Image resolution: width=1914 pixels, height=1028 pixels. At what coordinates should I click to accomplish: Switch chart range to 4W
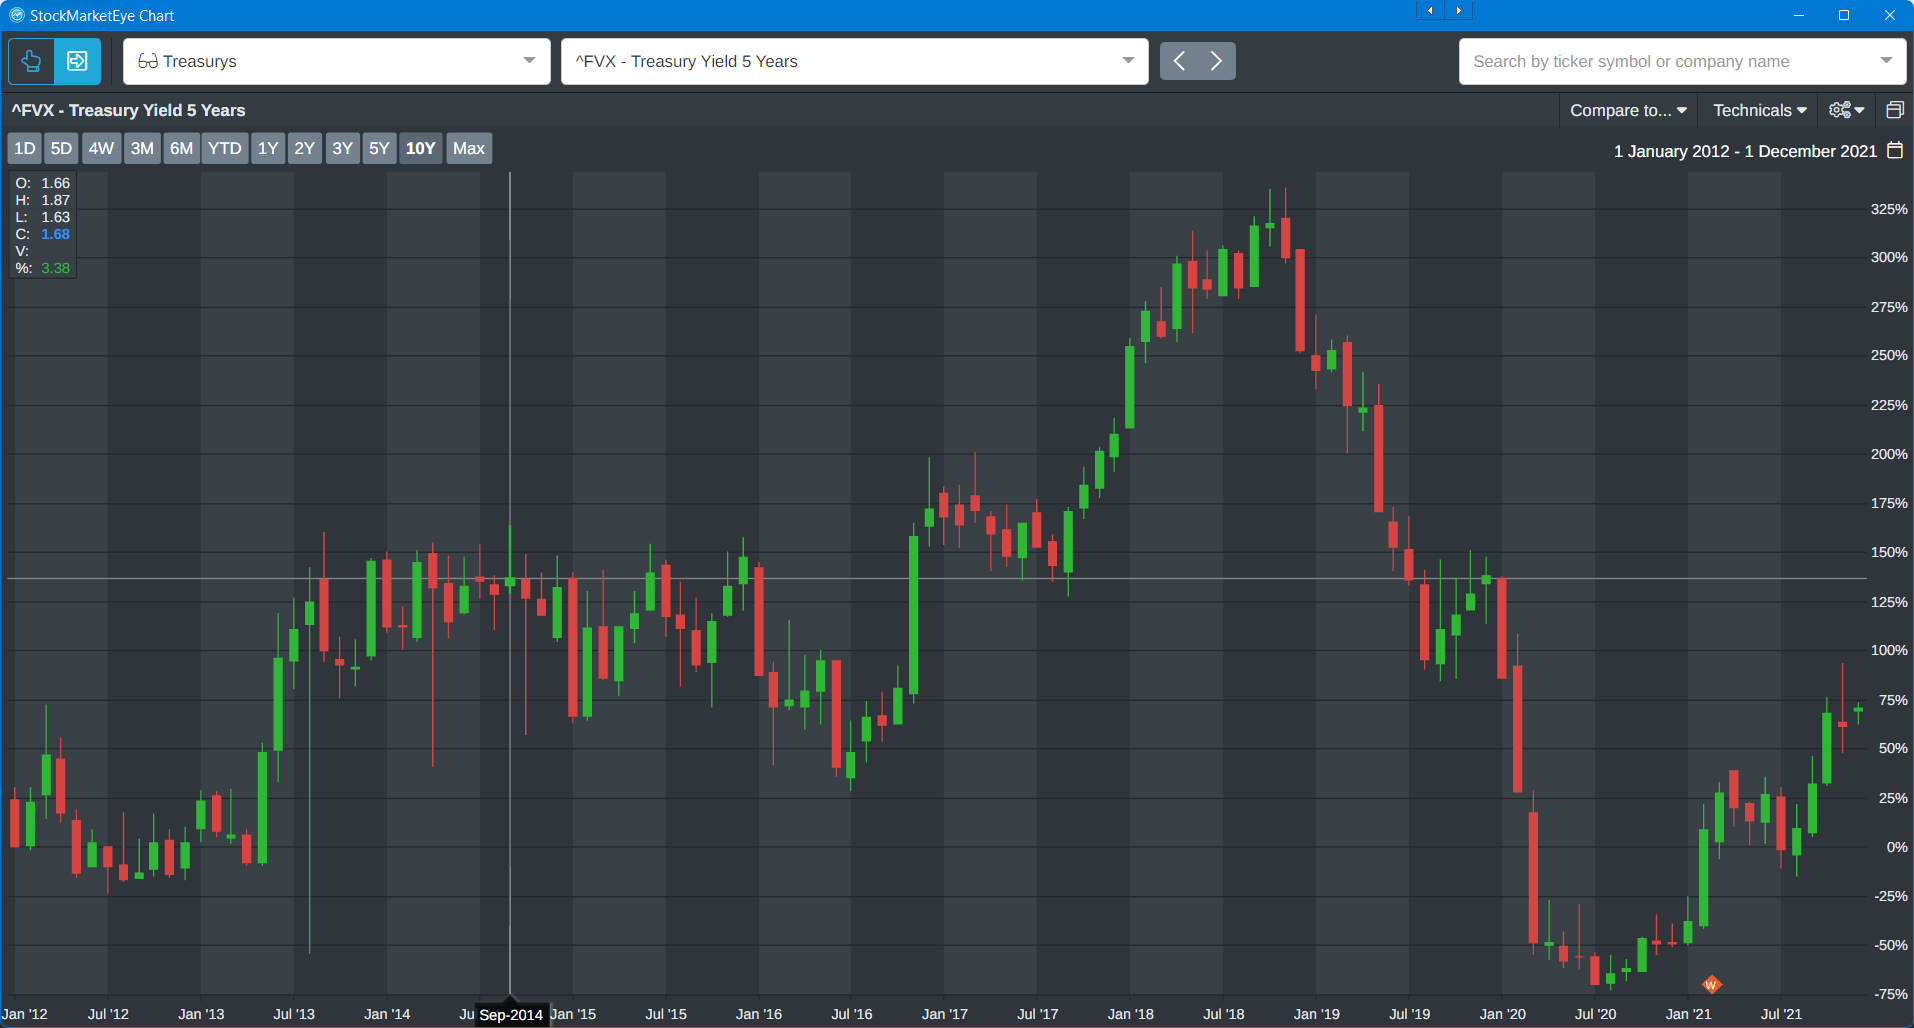[x=101, y=148]
